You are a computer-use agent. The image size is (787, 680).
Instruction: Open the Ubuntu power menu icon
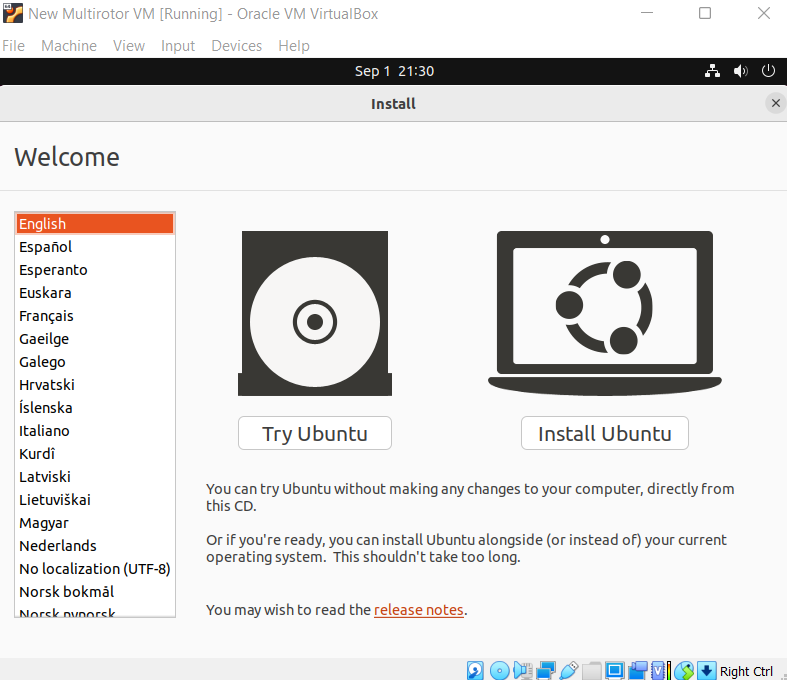(x=768, y=71)
